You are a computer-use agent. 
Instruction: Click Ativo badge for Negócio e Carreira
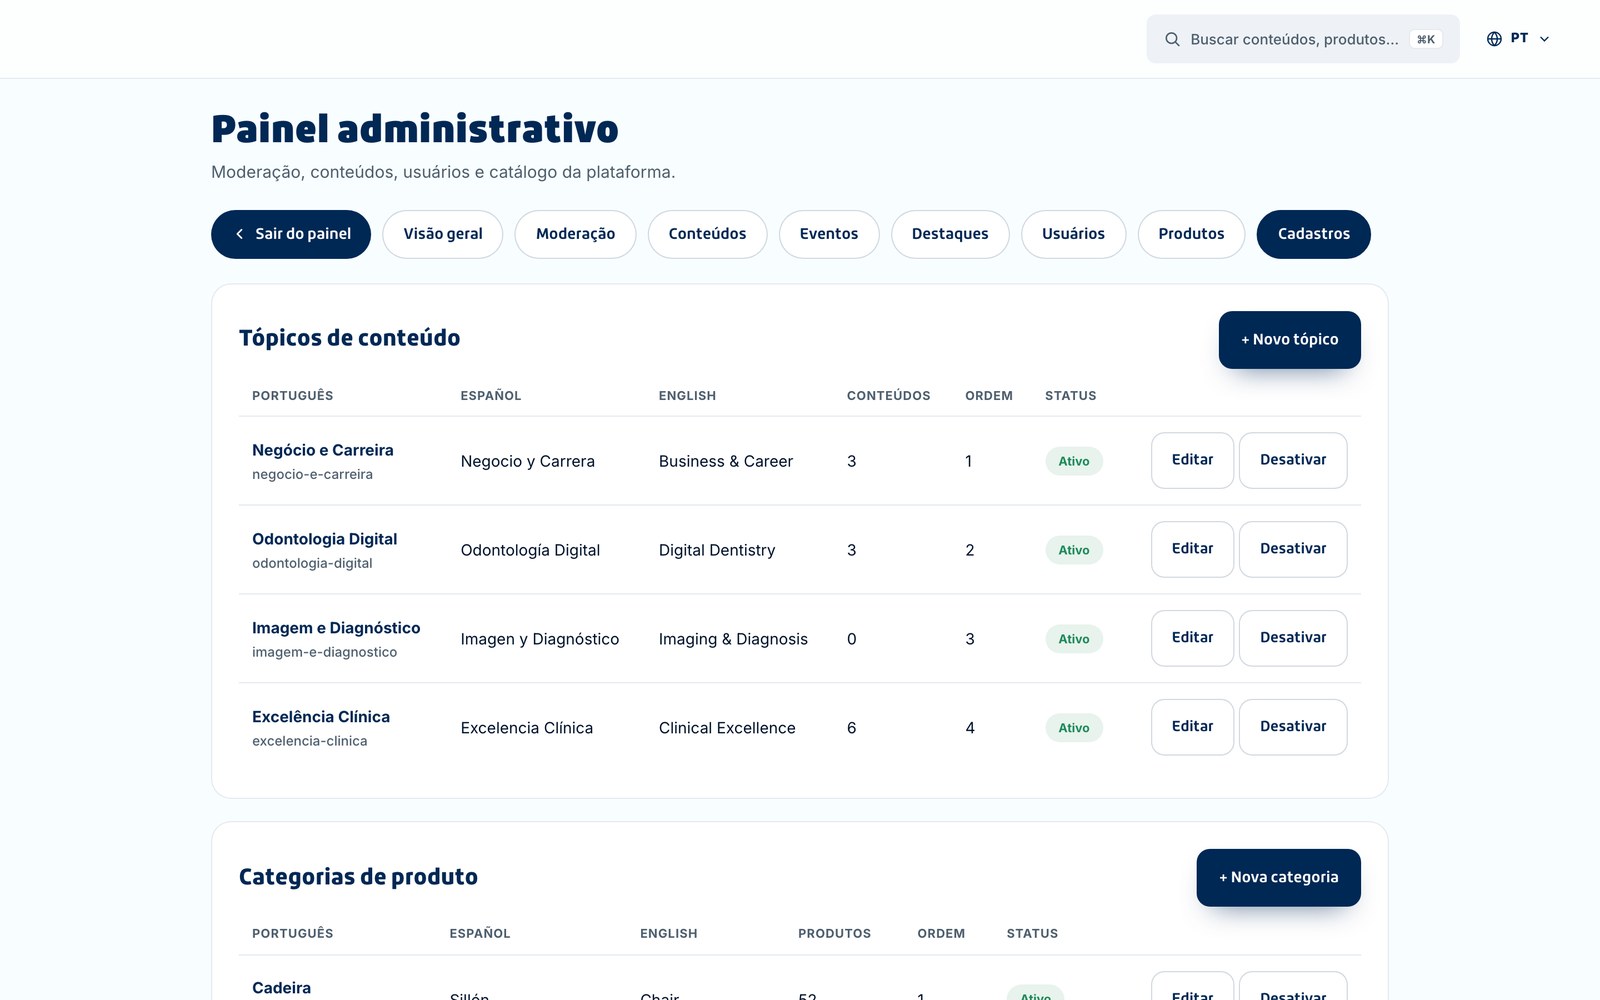(1074, 461)
